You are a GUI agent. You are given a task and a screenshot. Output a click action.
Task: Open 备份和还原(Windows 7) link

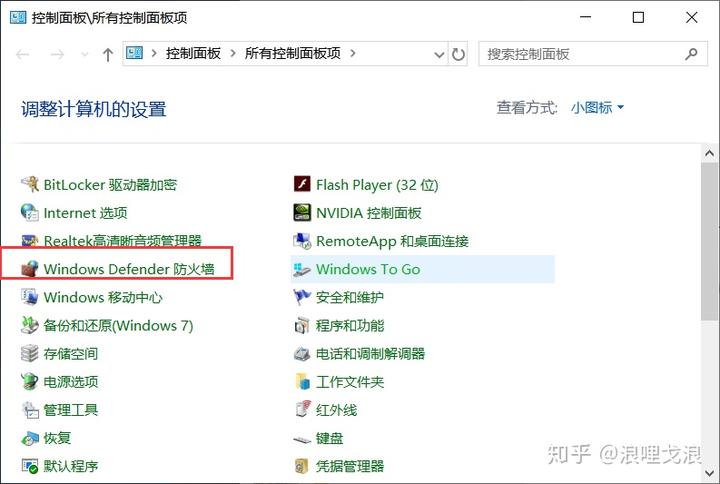118,326
